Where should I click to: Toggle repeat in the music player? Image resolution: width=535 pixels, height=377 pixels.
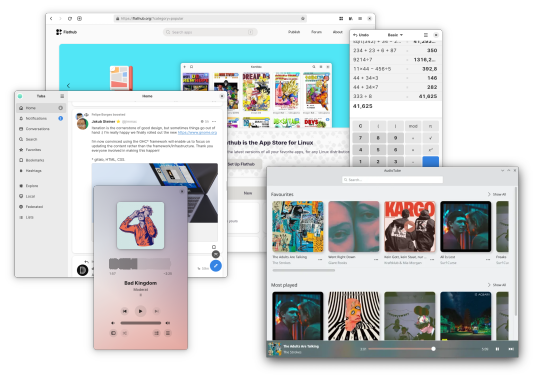(113, 333)
